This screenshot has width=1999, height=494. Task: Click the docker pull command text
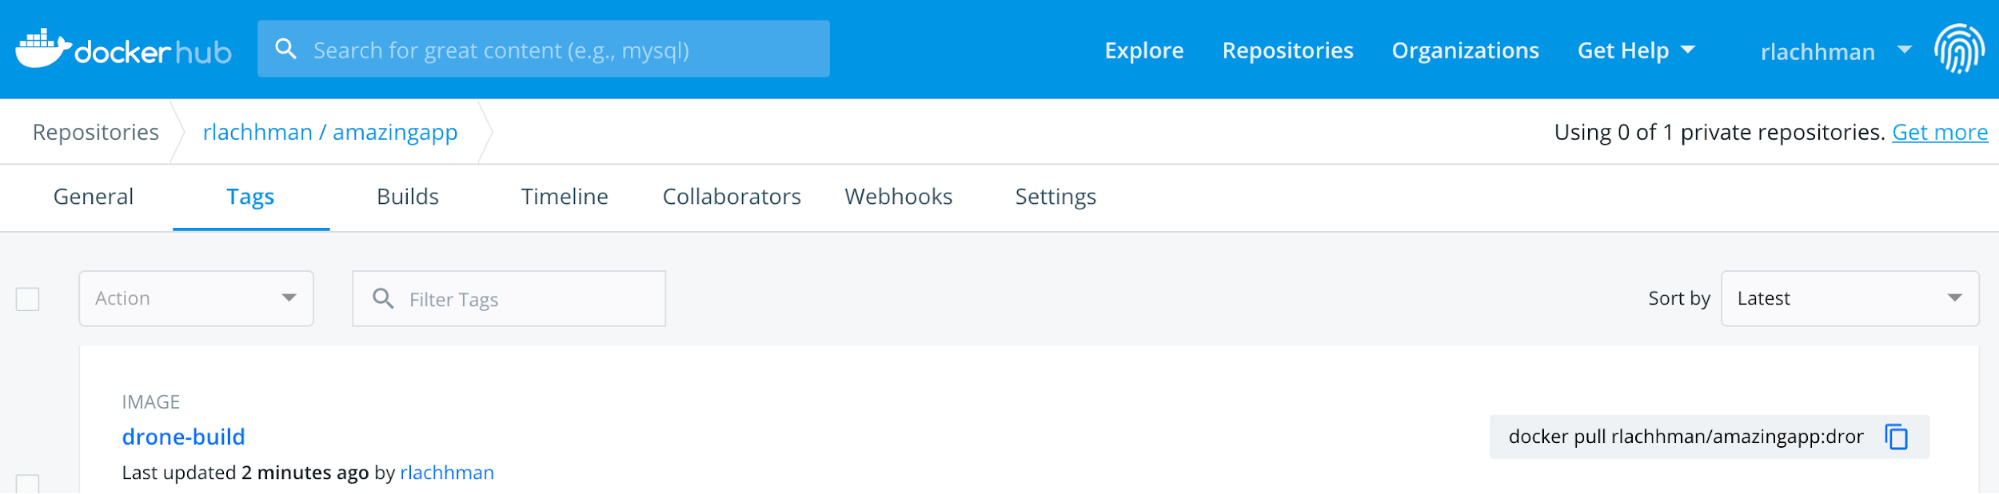[1686, 437]
